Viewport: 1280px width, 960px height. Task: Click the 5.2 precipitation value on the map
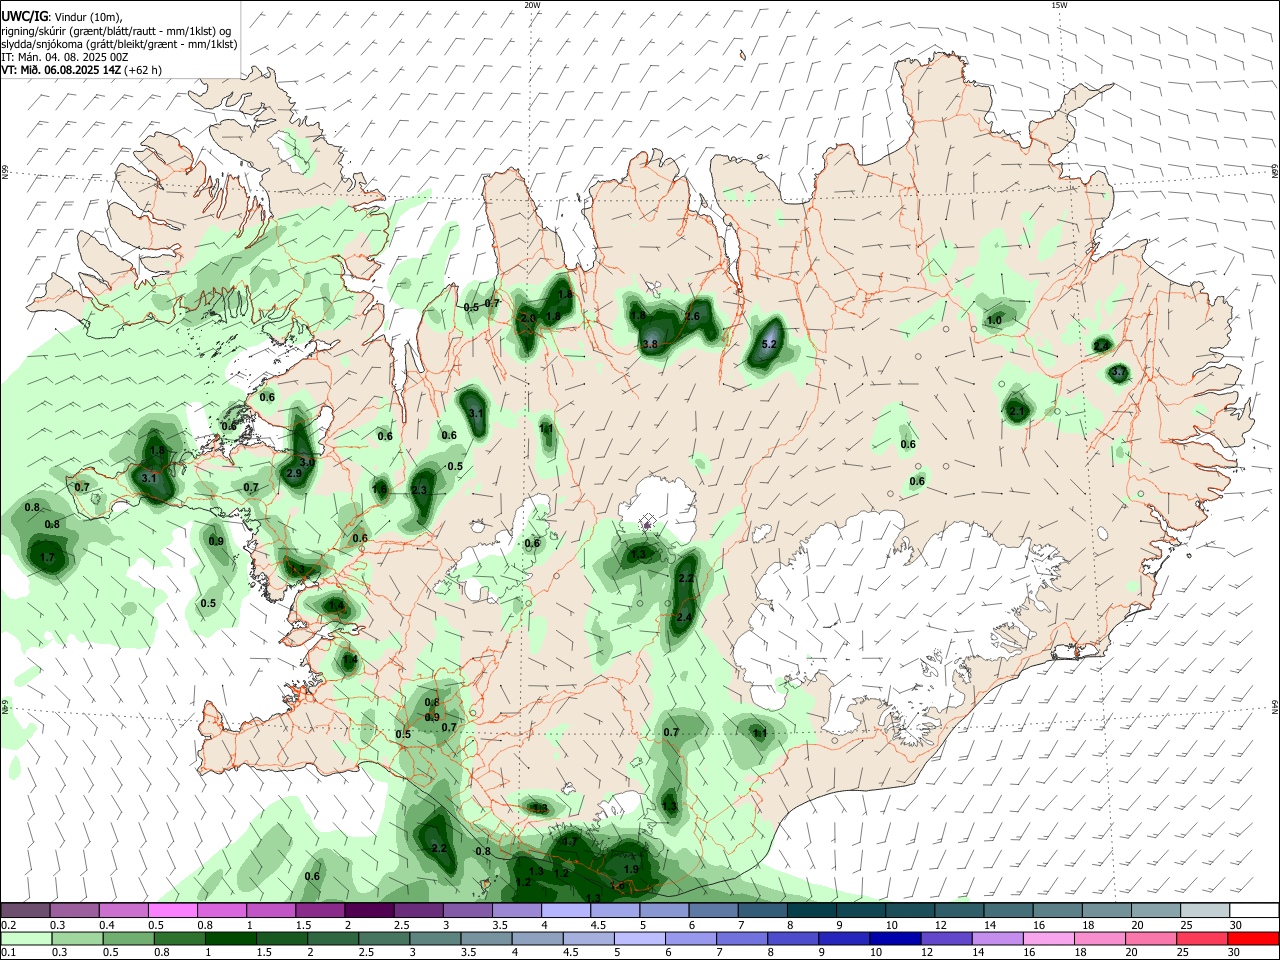click(x=769, y=344)
